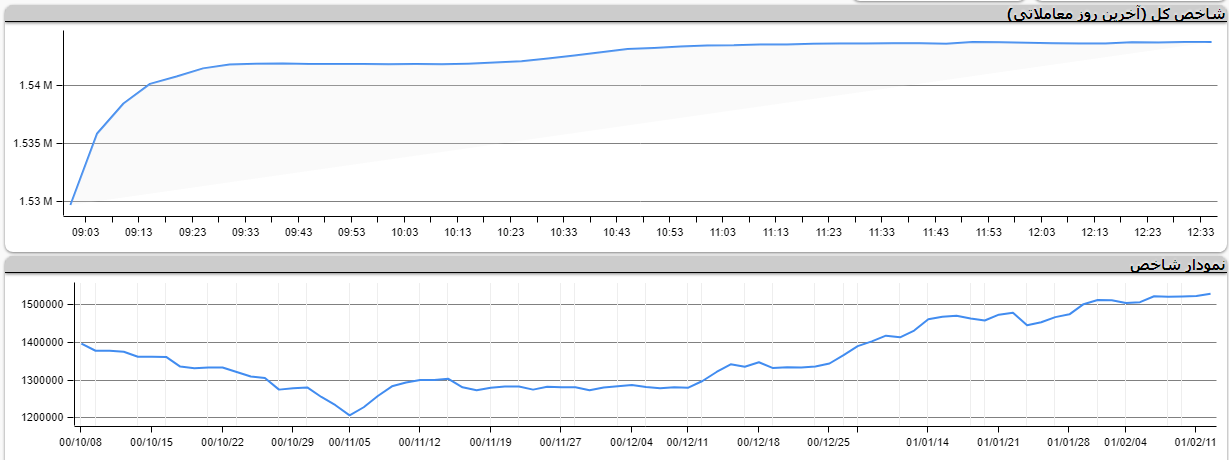Click the 1.53 M y-axis label

[x=35, y=202]
